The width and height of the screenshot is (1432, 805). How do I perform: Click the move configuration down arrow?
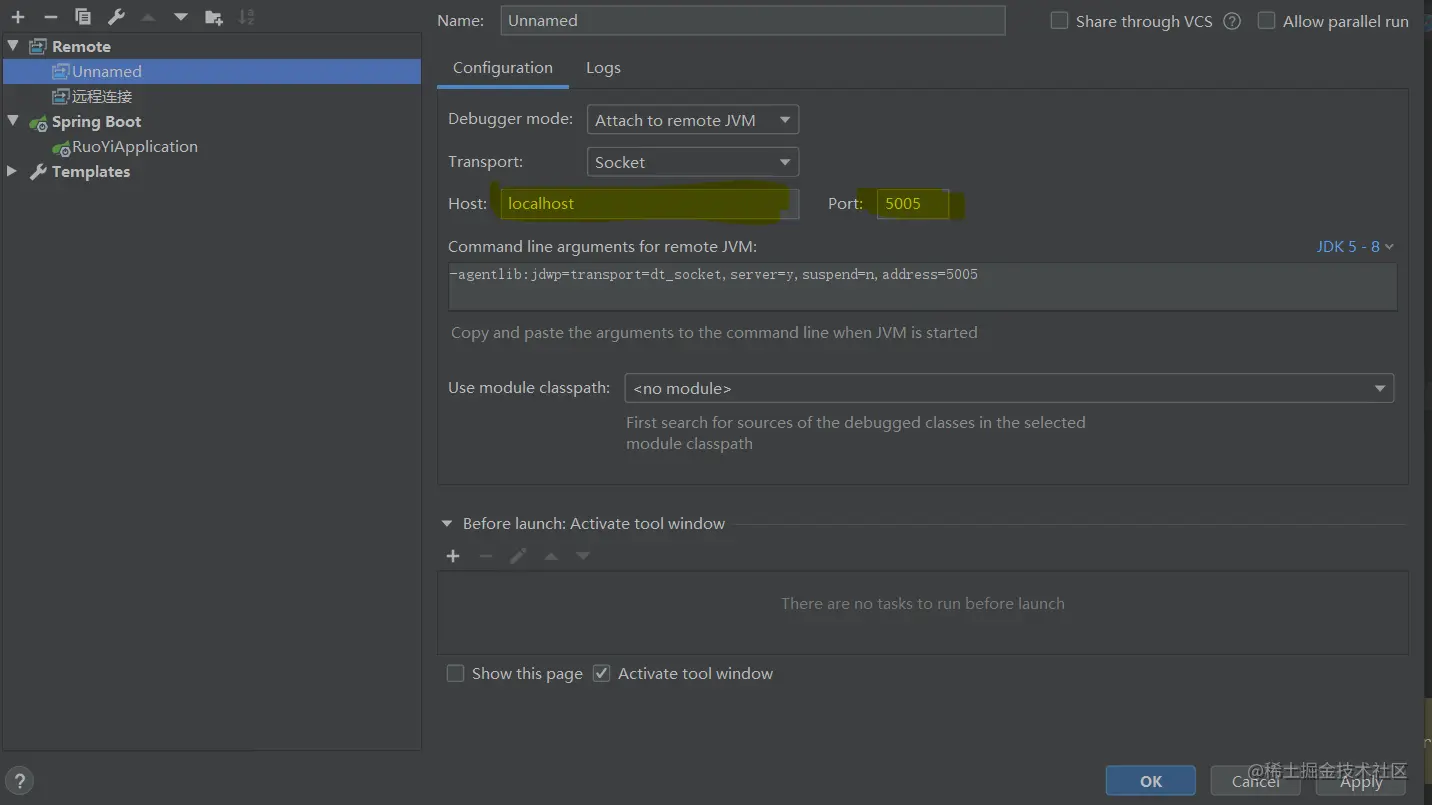coord(180,16)
